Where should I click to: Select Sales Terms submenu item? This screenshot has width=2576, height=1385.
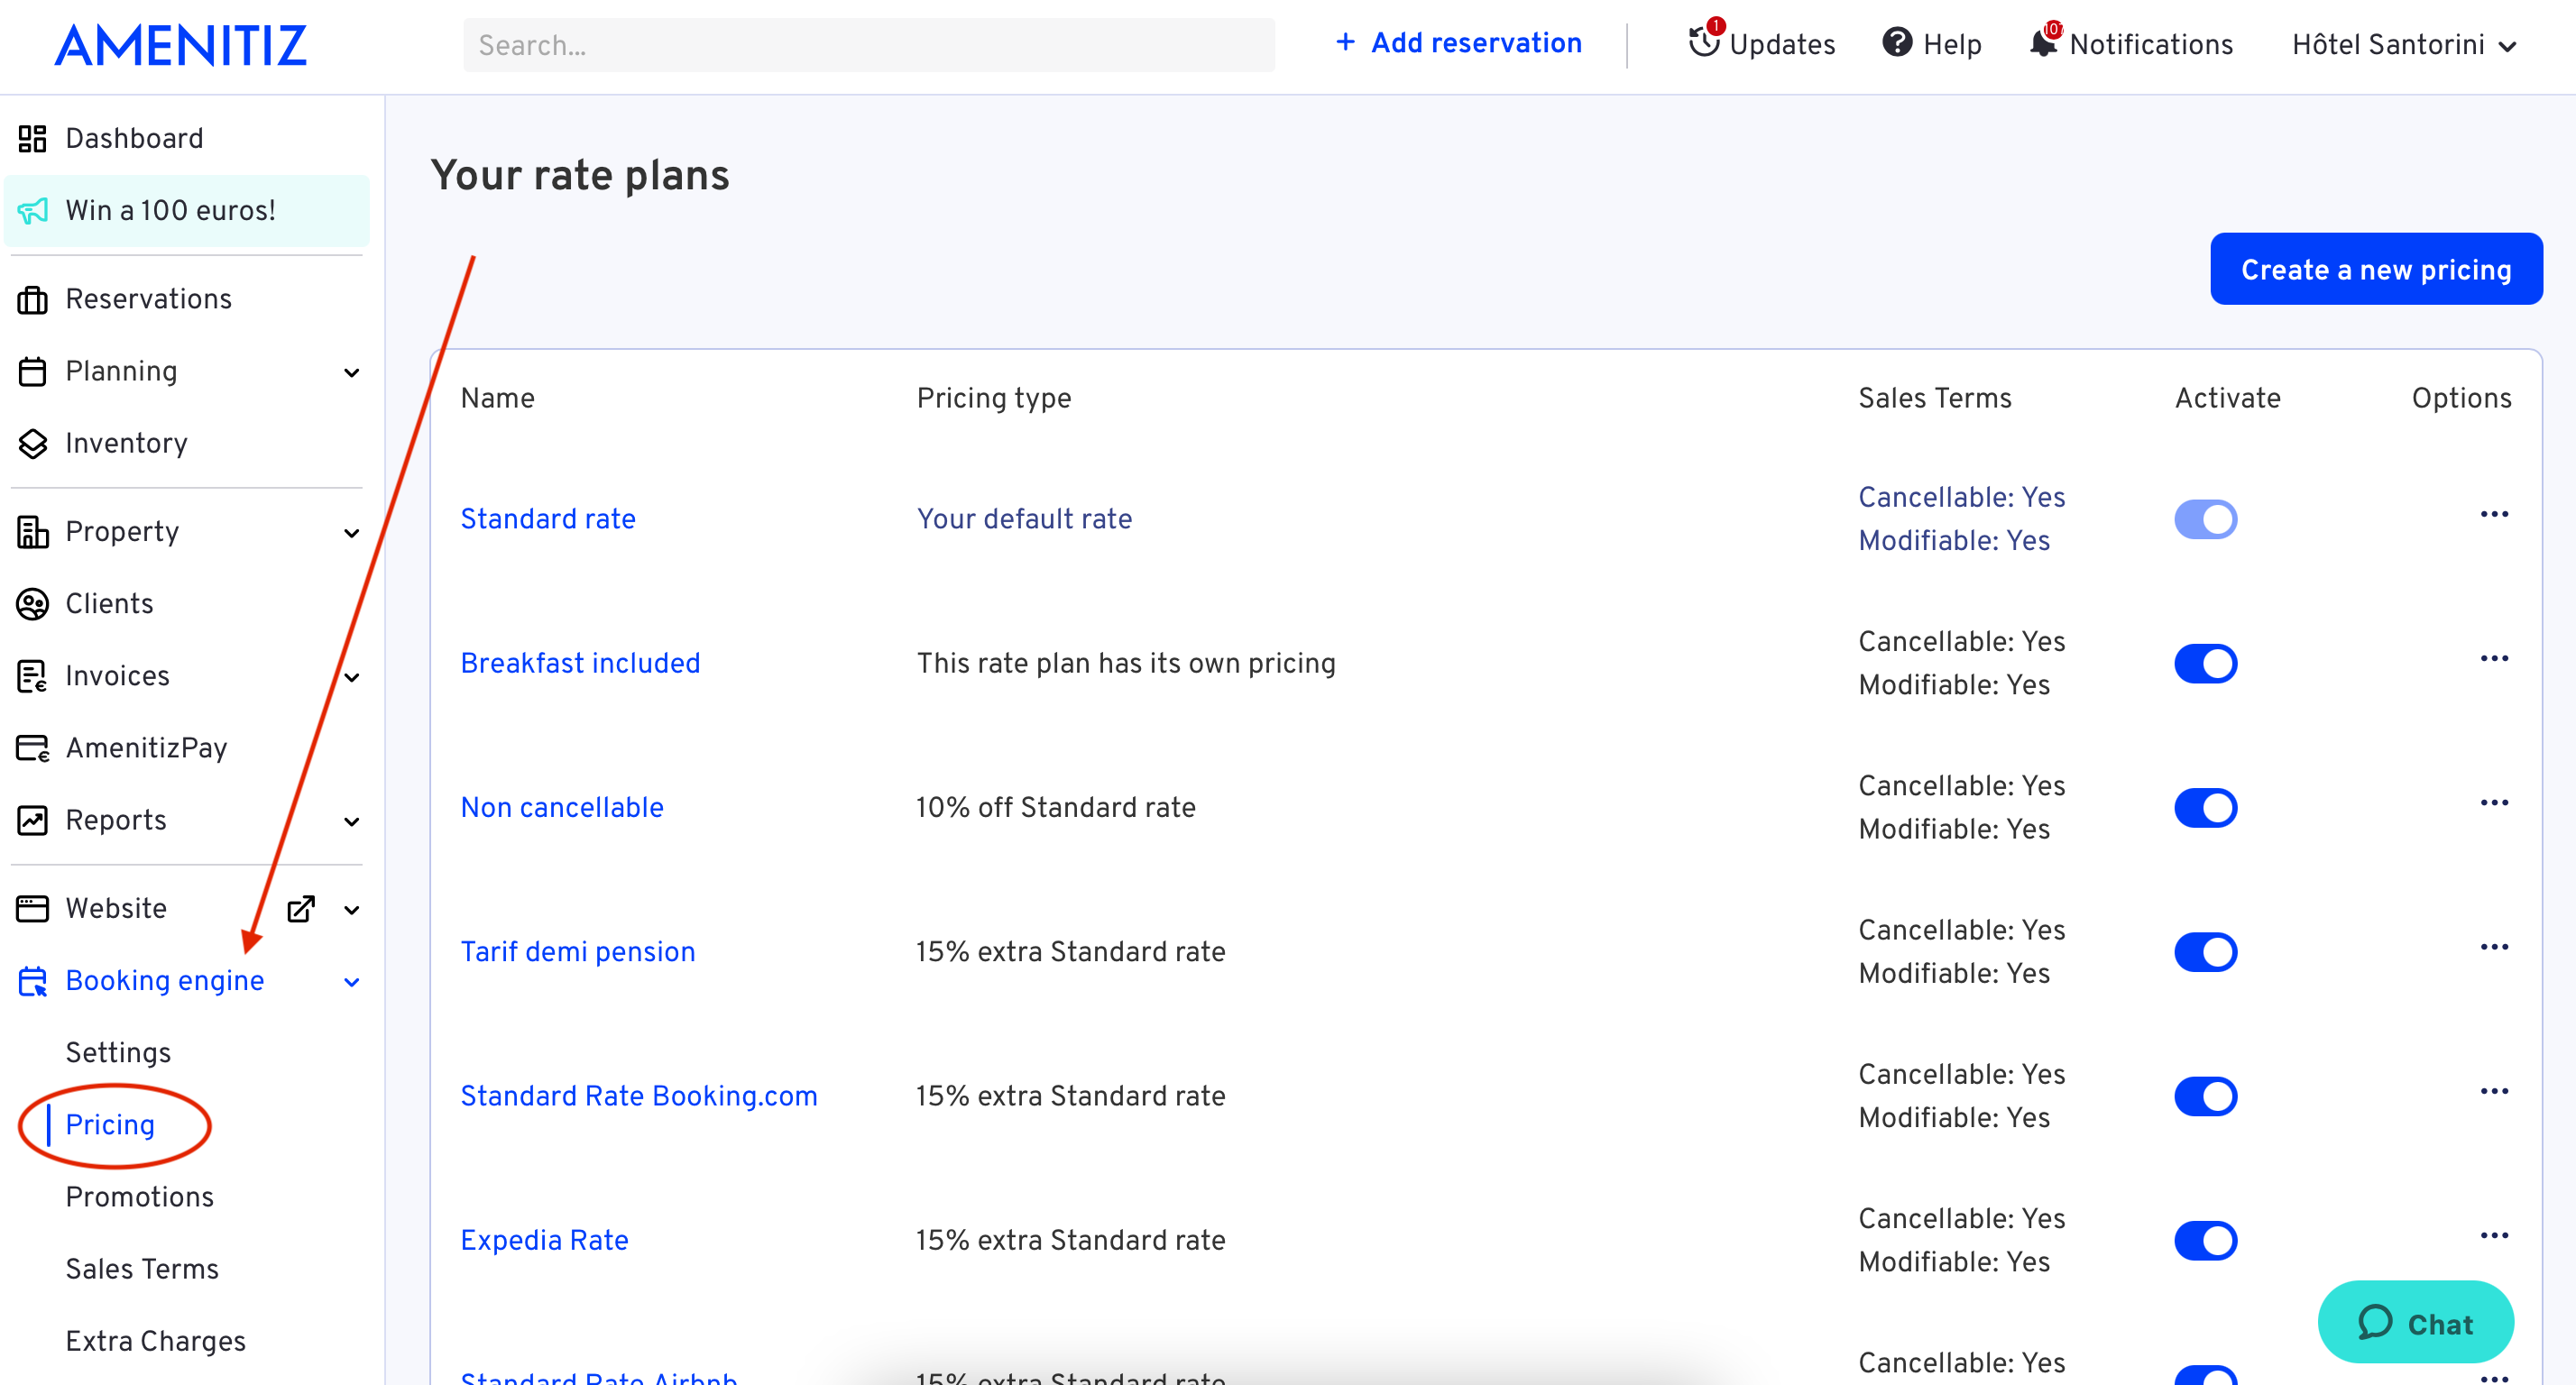coord(141,1268)
